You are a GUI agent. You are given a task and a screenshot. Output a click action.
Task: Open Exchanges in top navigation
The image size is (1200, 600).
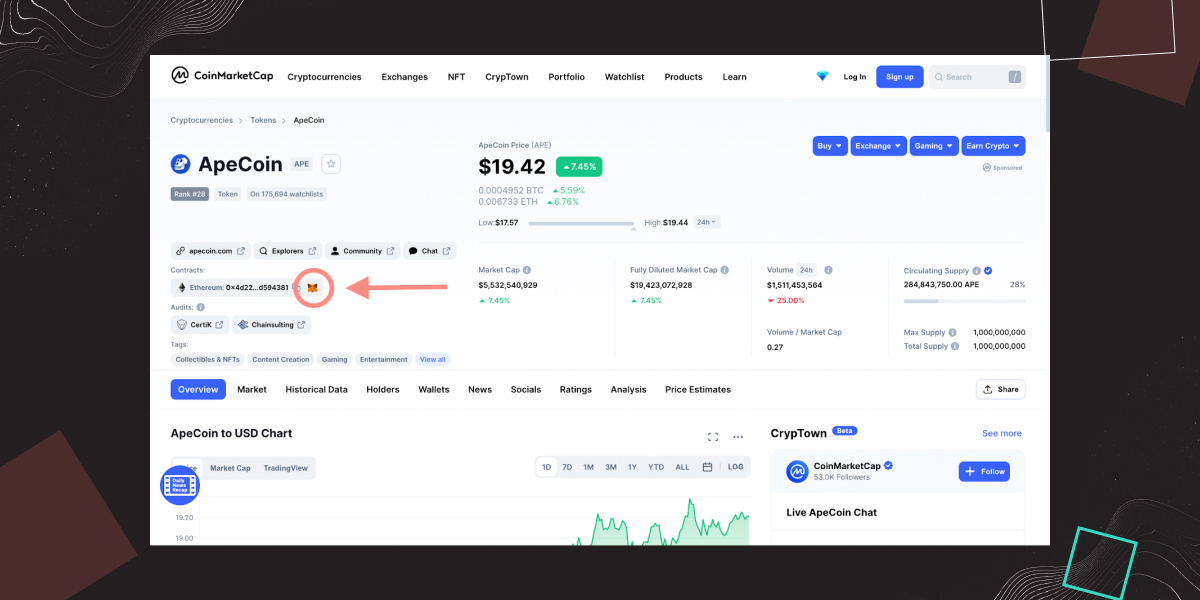tap(404, 77)
